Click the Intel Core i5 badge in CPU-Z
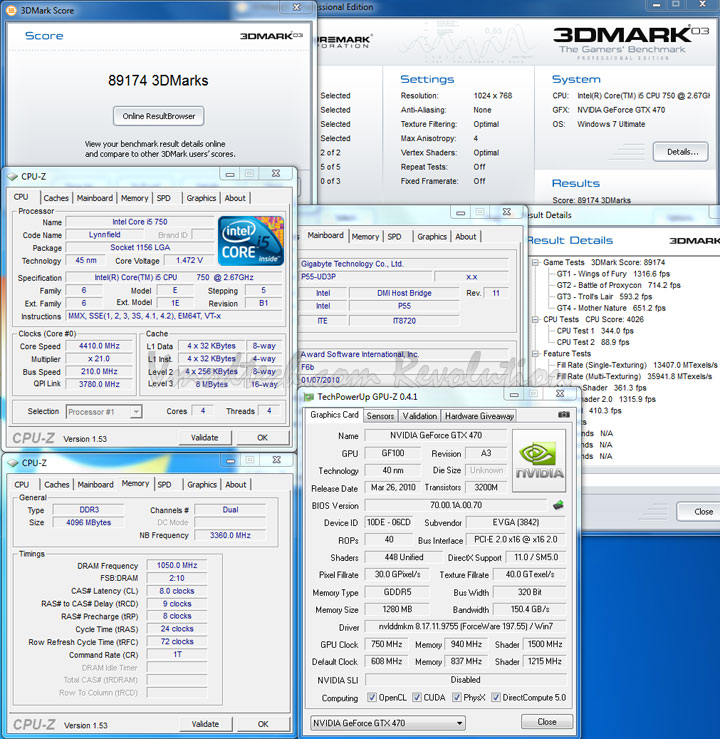The image size is (720, 739). (251, 241)
